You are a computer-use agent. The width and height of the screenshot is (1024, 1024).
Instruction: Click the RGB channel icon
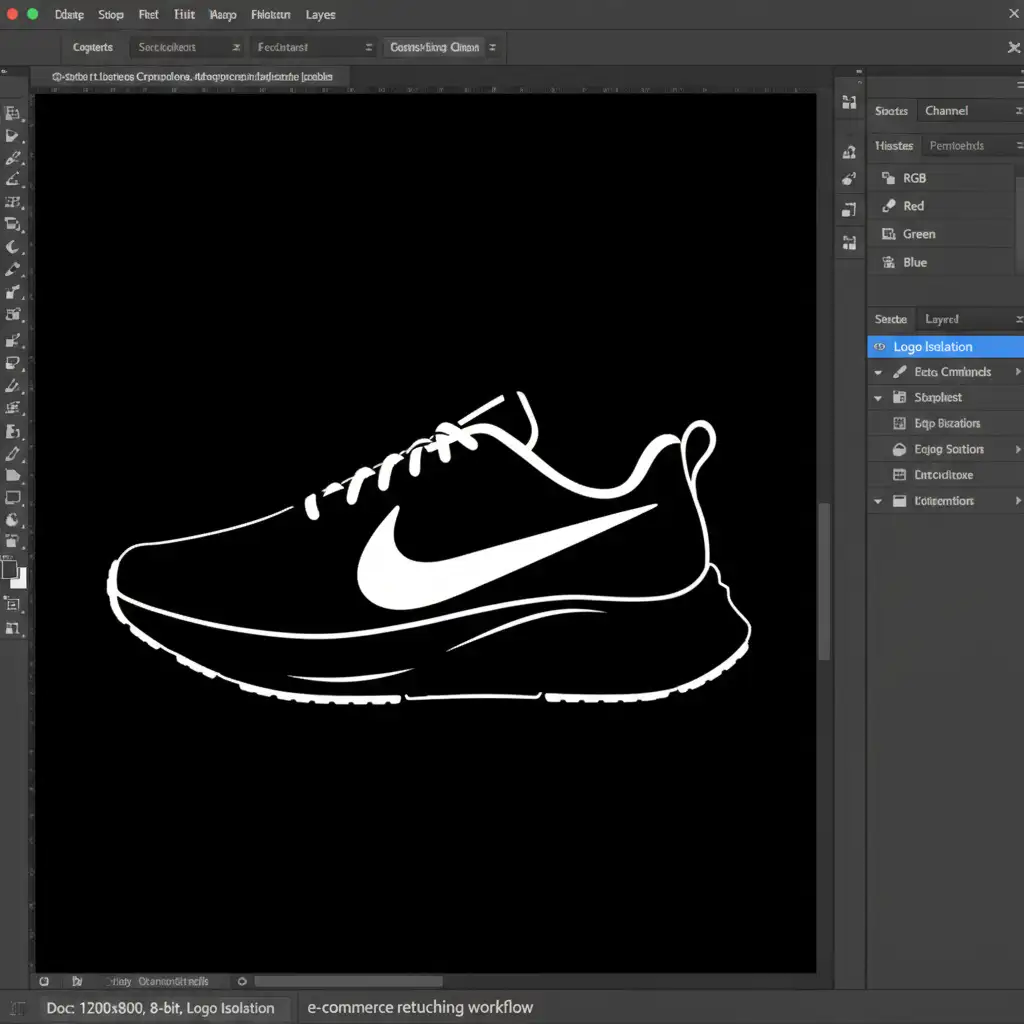[x=887, y=178]
